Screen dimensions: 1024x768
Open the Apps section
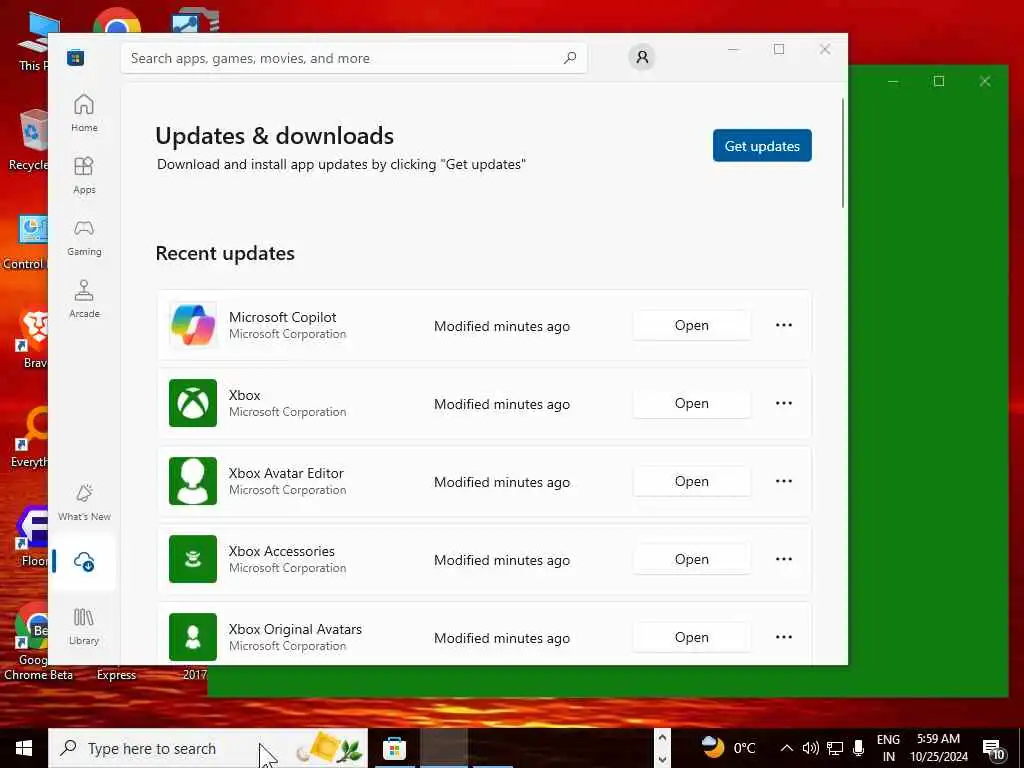(84, 175)
